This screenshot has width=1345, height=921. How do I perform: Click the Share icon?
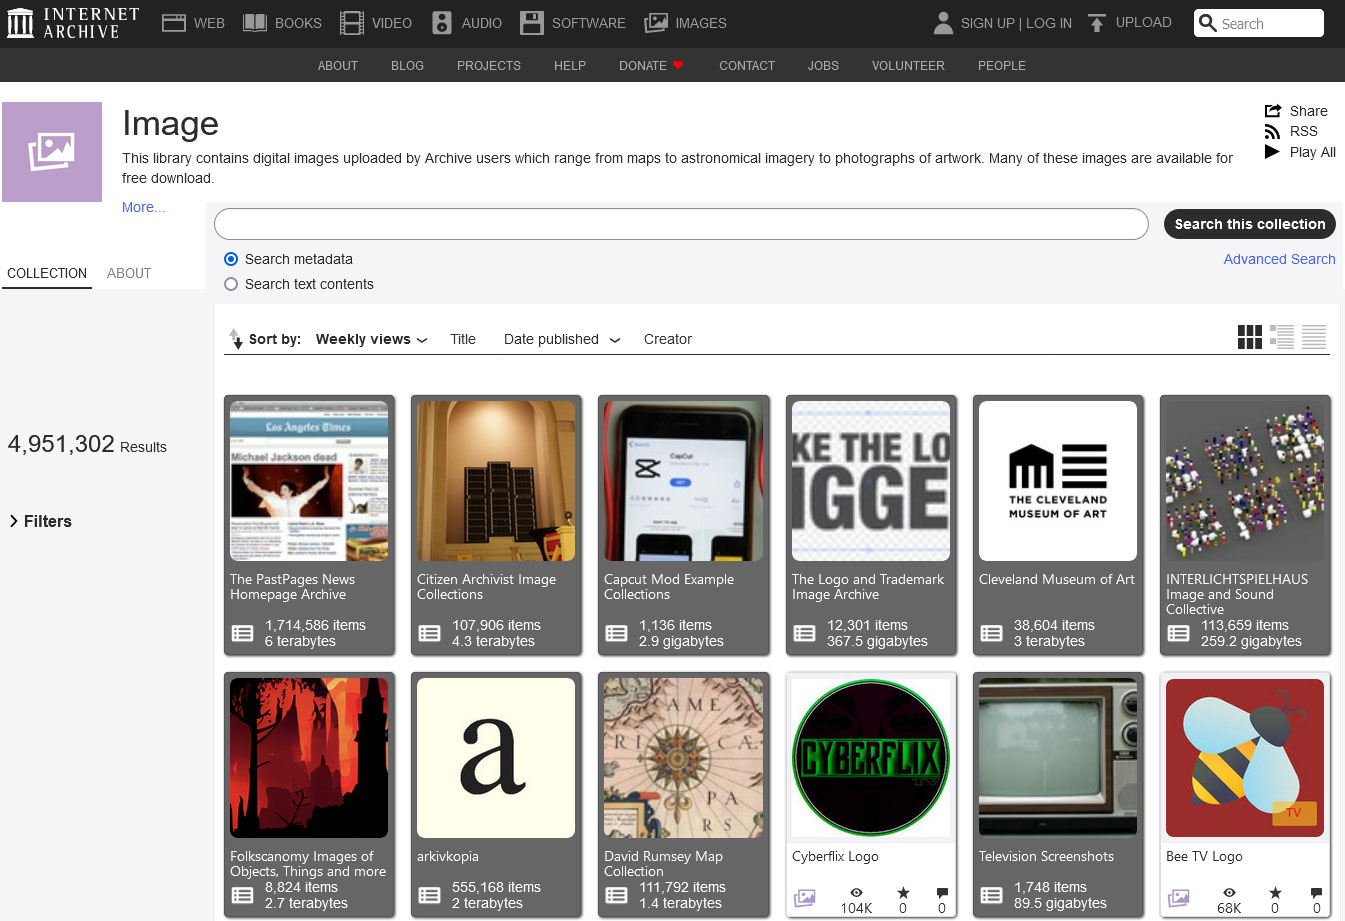pyautogui.click(x=1273, y=111)
